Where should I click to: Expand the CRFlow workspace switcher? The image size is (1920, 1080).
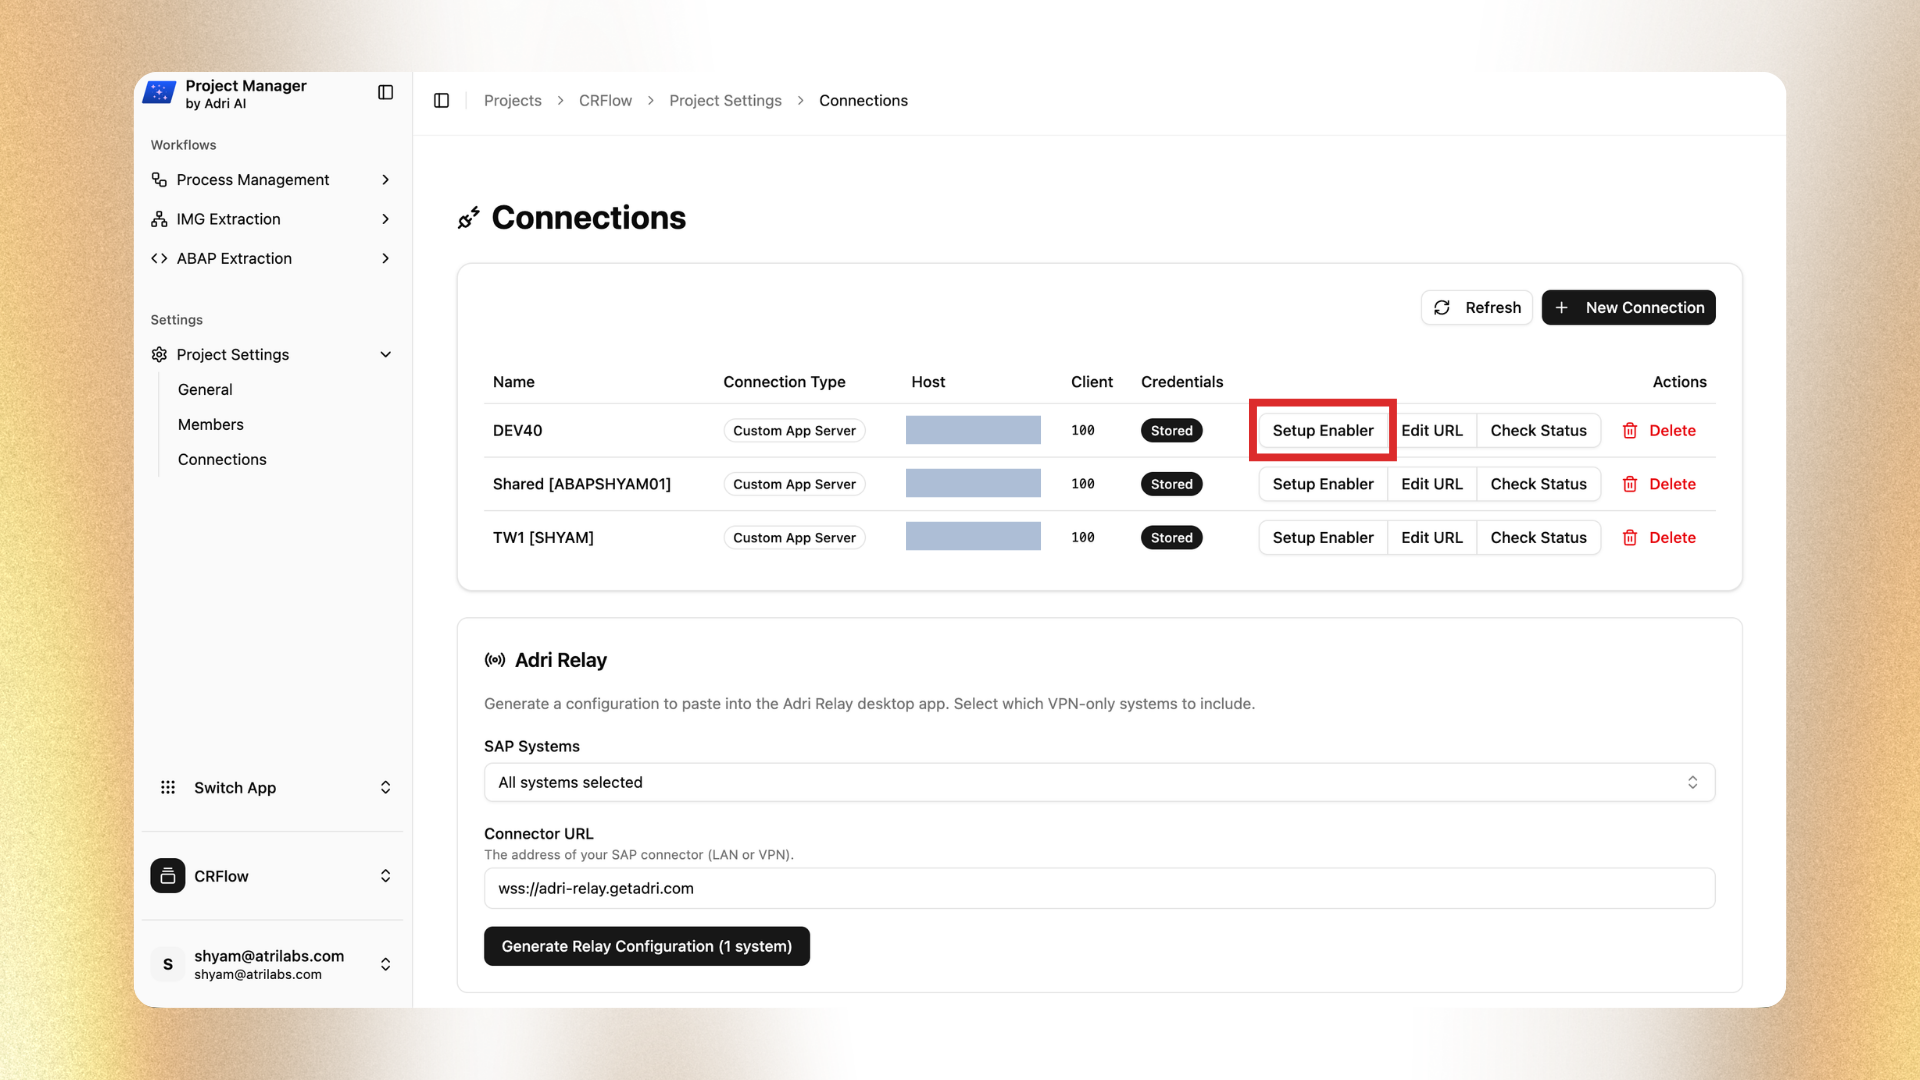385,876
